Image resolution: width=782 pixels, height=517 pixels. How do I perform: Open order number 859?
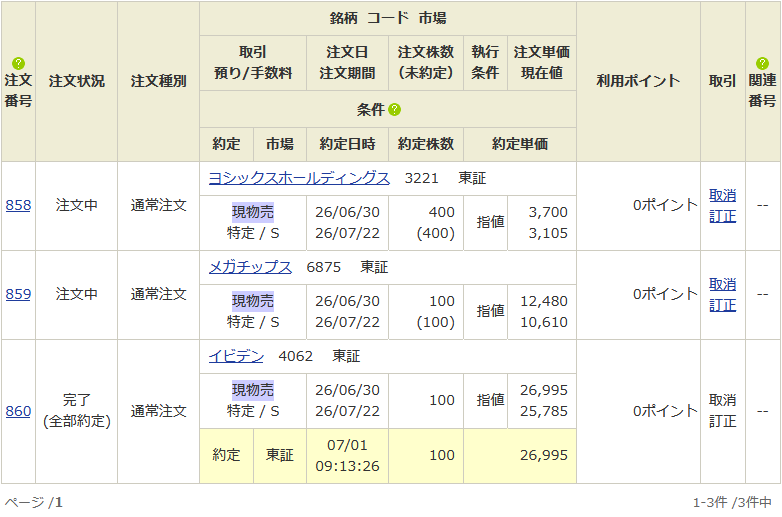18,294
